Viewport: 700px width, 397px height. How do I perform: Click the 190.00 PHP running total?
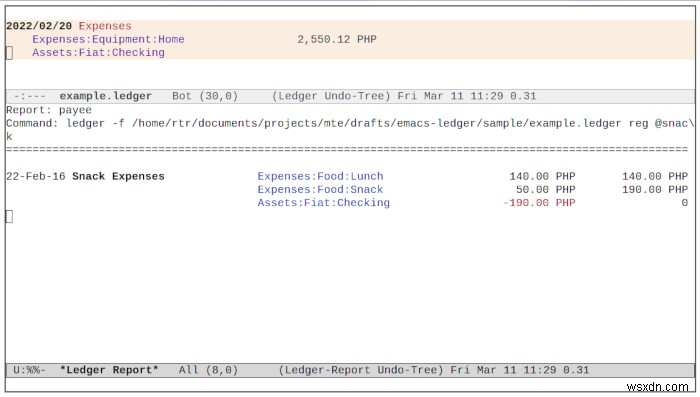click(655, 189)
